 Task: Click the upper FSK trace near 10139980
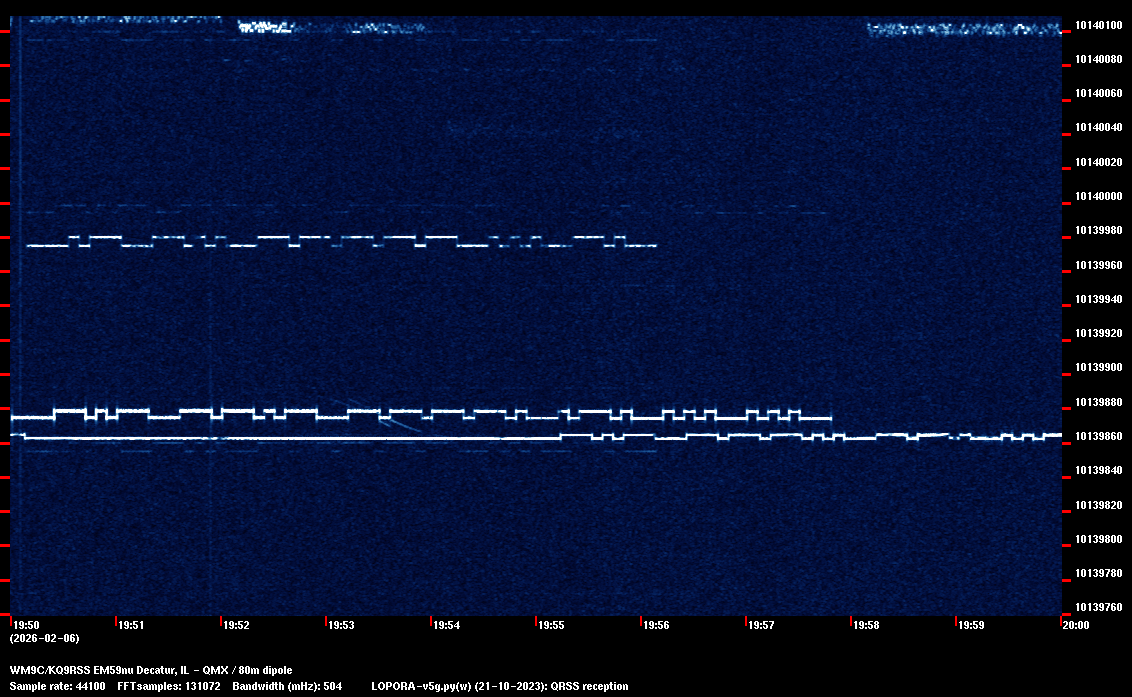click(340, 241)
